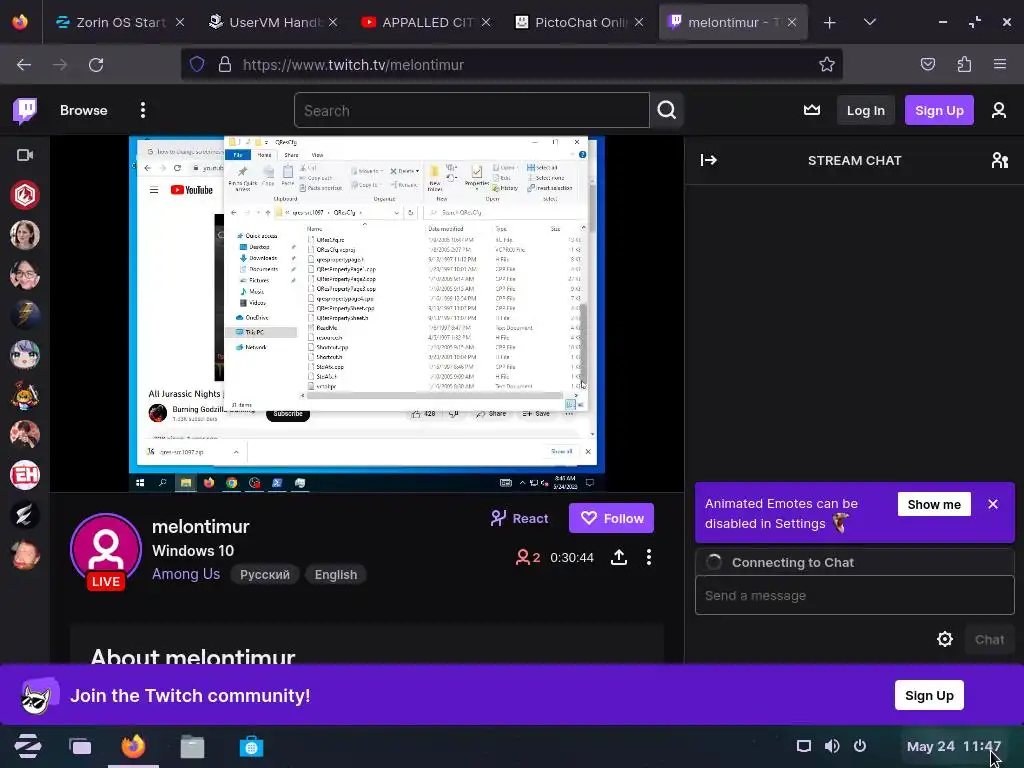Open the Pocket save icon
Viewport: 1024px width, 768px height.
927,64
